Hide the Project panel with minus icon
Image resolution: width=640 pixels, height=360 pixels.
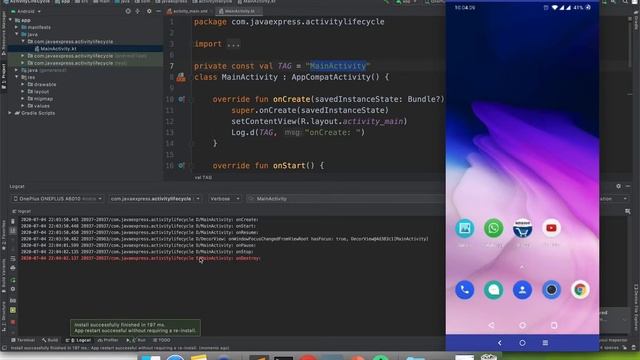click(158, 11)
